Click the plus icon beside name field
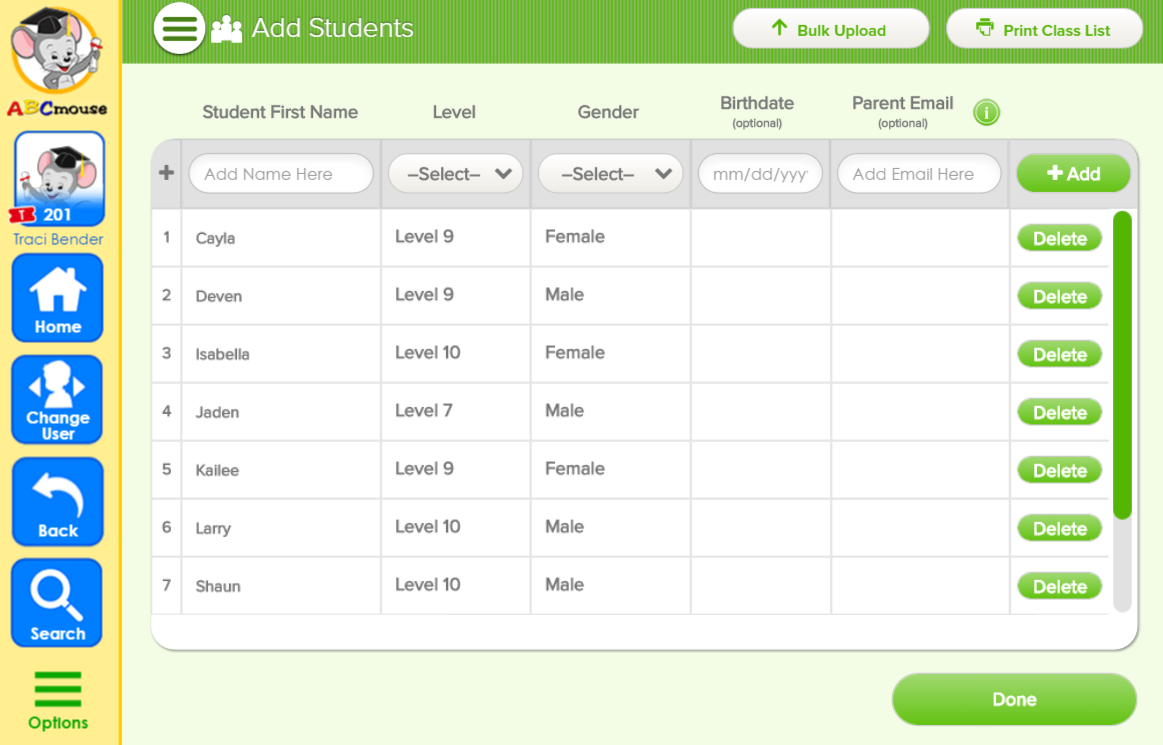This screenshot has width=1163, height=745. pyautogui.click(x=166, y=173)
